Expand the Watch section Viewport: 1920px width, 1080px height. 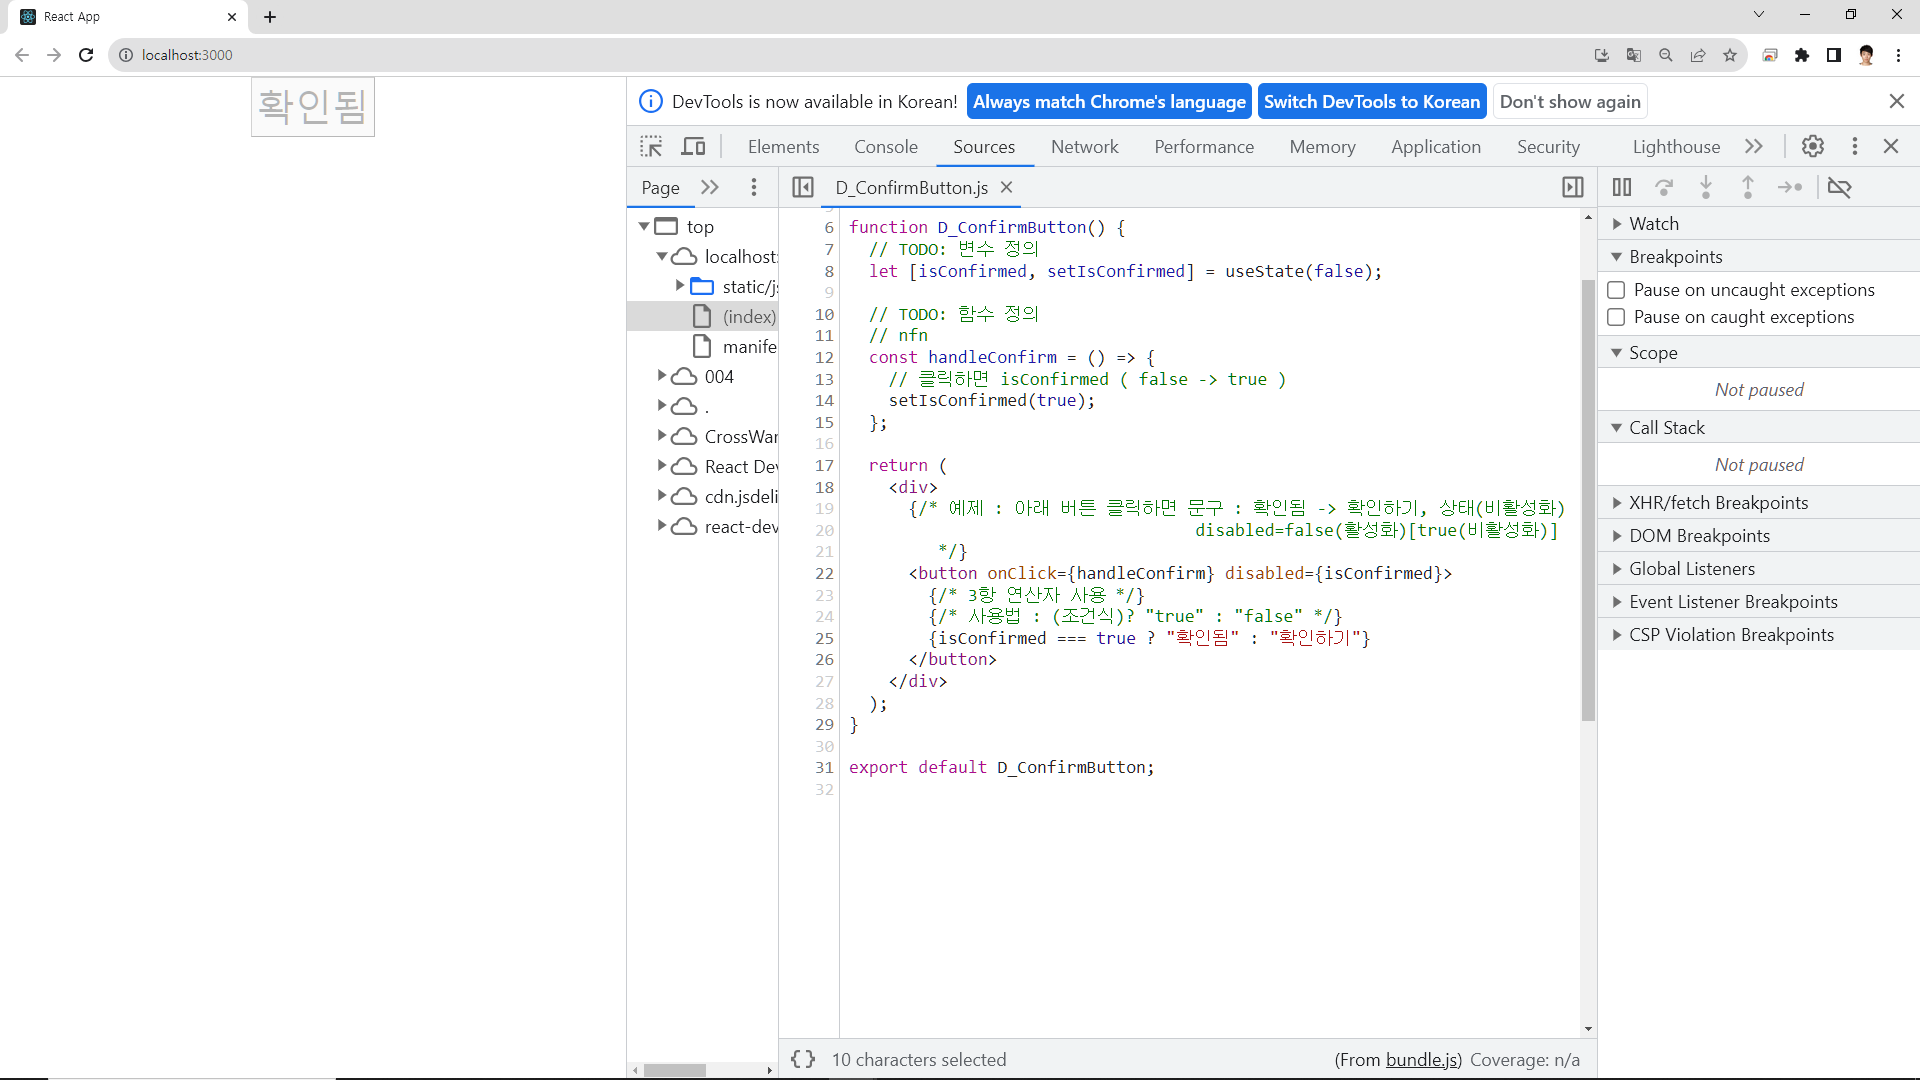[x=1653, y=224]
